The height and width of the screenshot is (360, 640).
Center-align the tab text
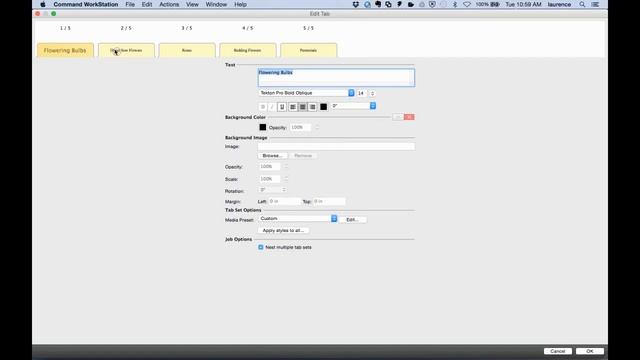click(302, 107)
